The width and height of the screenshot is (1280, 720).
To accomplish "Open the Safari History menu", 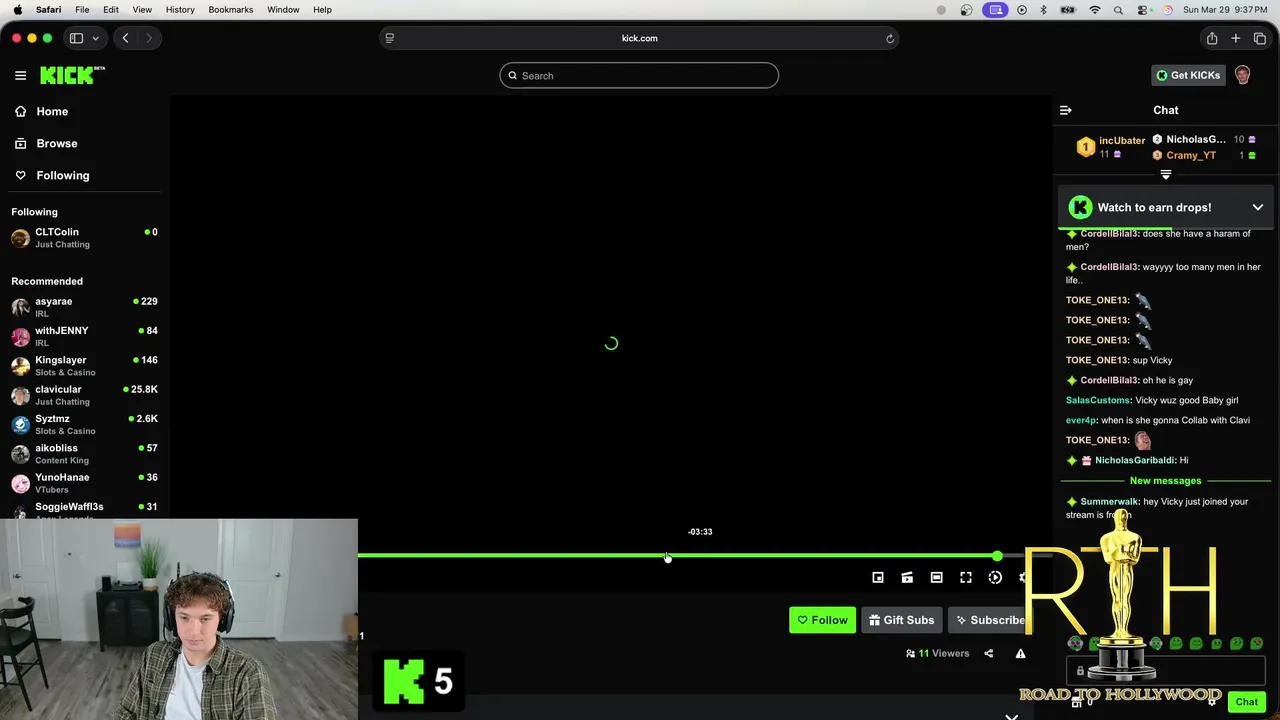I will [180, 9].
